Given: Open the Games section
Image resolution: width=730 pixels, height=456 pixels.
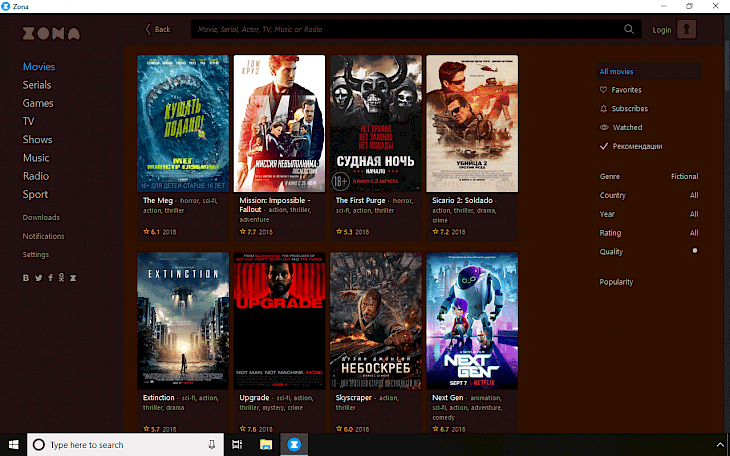Looking at the screenshot, I should [x=38, y=103].
